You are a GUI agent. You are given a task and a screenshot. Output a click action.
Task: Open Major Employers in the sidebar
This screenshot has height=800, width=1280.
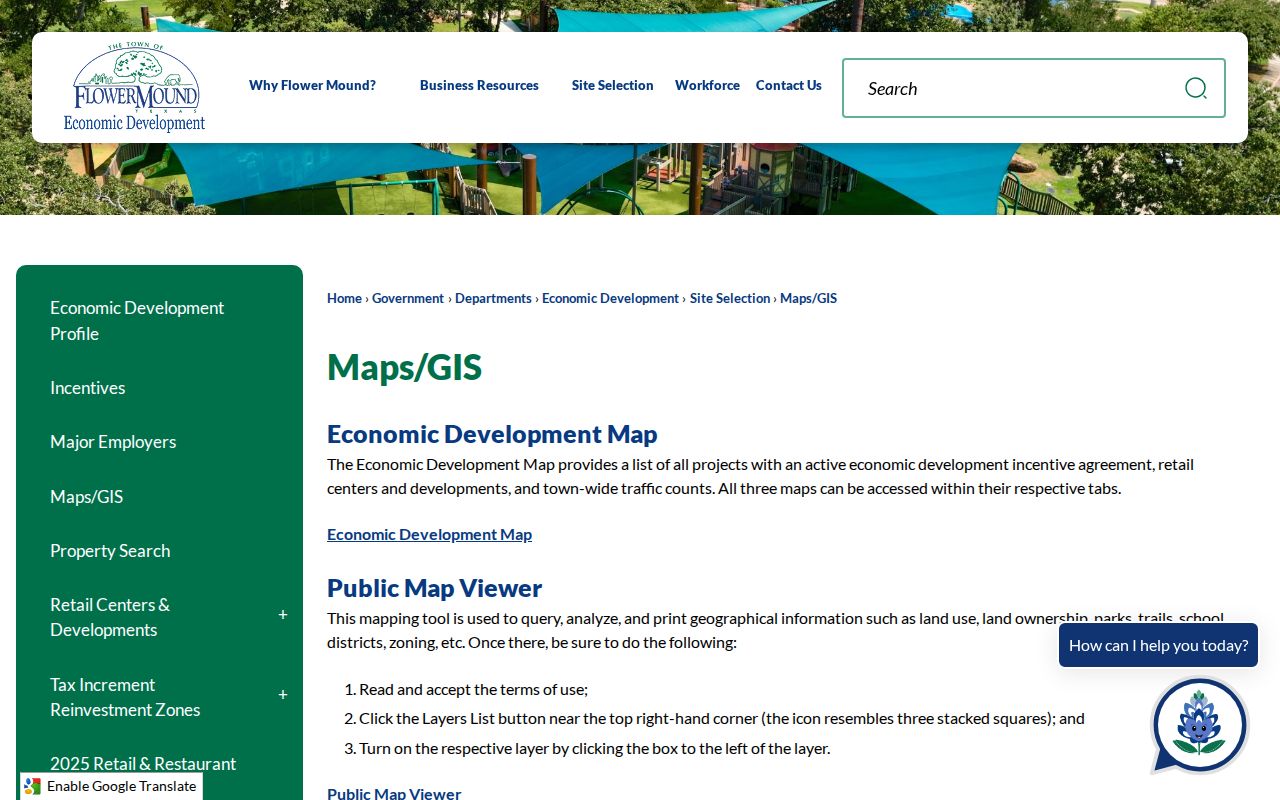coord(113,442)
